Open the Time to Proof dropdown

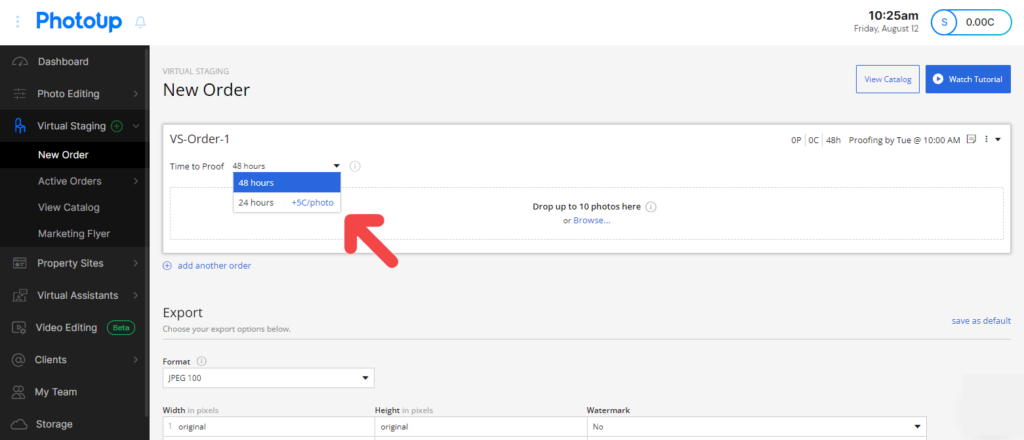click(287, 166)
